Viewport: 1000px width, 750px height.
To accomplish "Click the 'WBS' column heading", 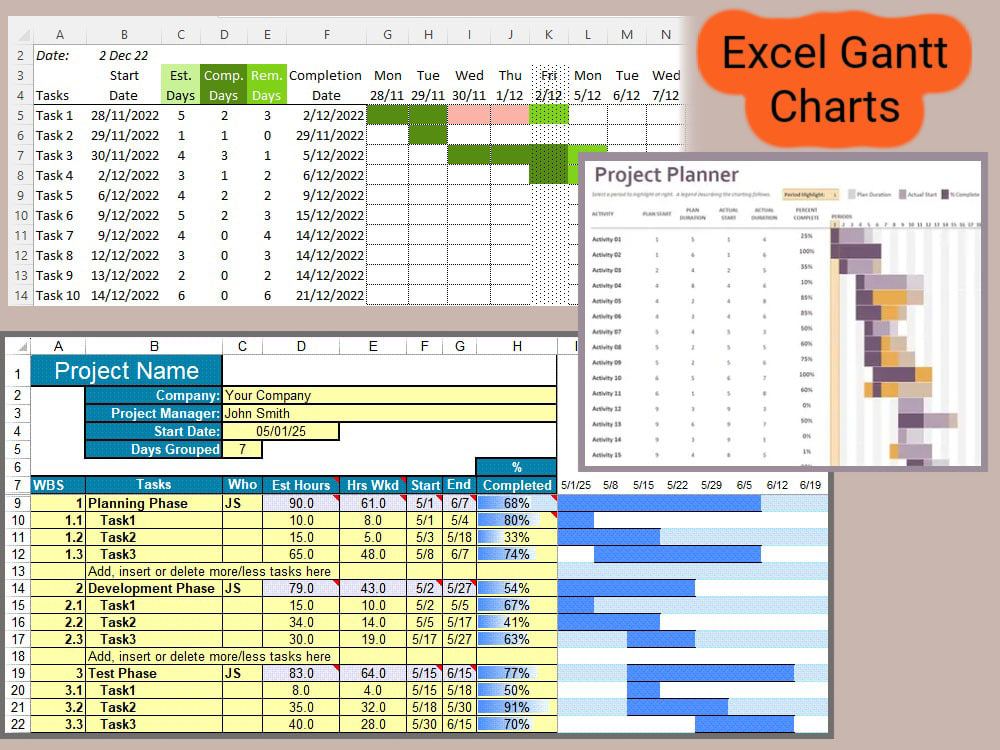I will pos(58,485).
